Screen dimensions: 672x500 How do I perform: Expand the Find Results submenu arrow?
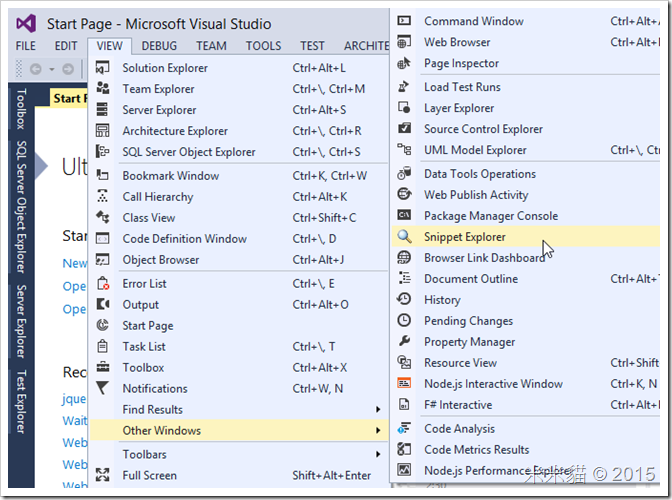pyautogui.click(x=378, y=410)
